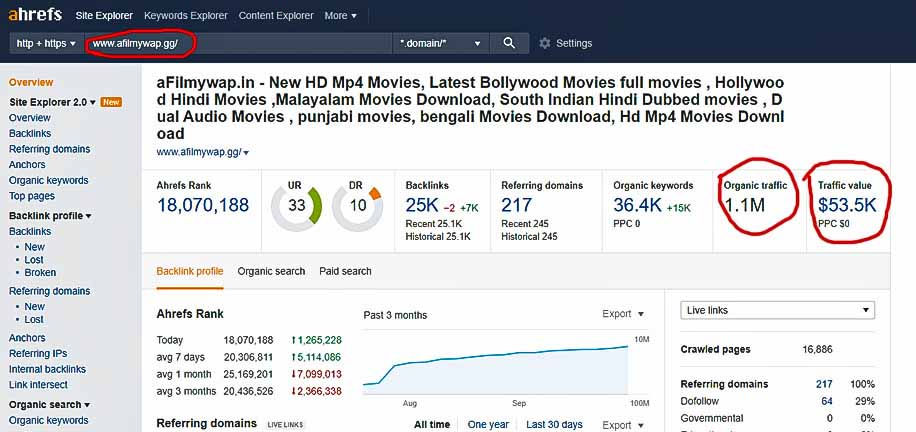Click the New badge beside Site Explorer 2.0
This screenshot has height=432, width=916.
coord(111,102)
